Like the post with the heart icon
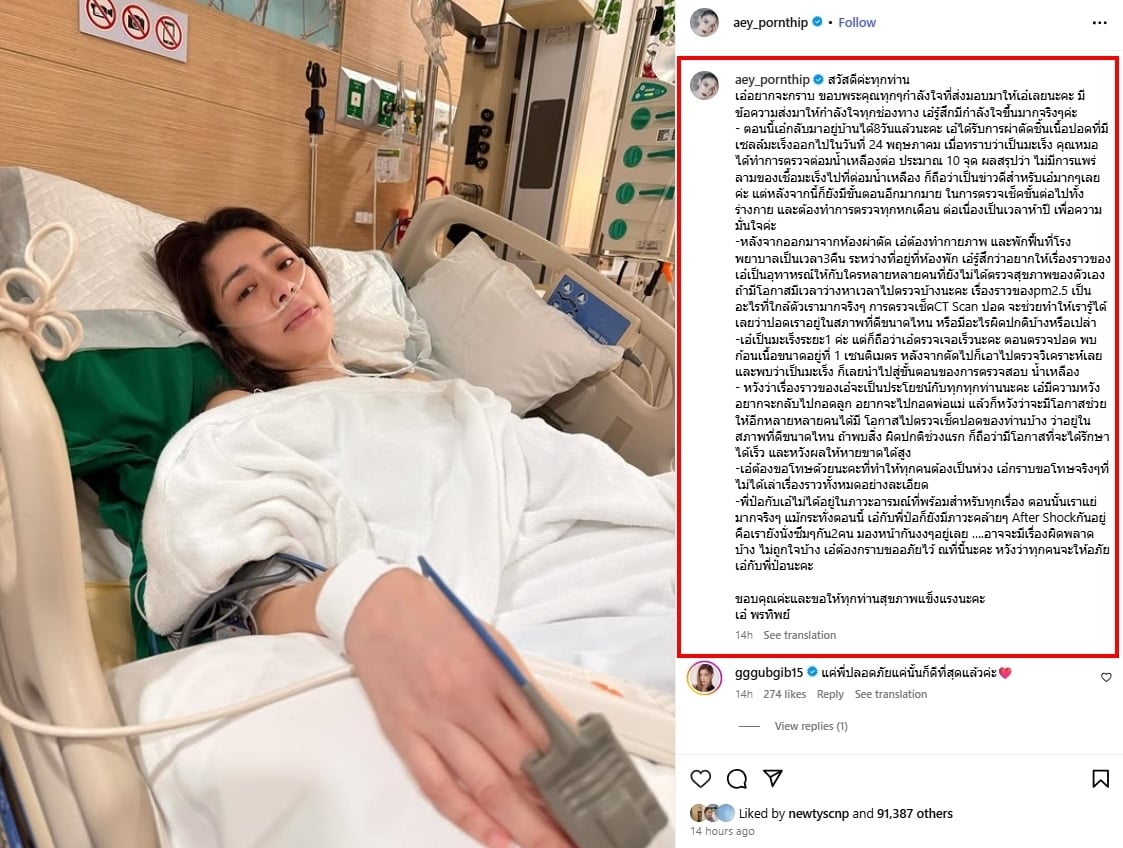1123x848 pixels. (700, 779)
